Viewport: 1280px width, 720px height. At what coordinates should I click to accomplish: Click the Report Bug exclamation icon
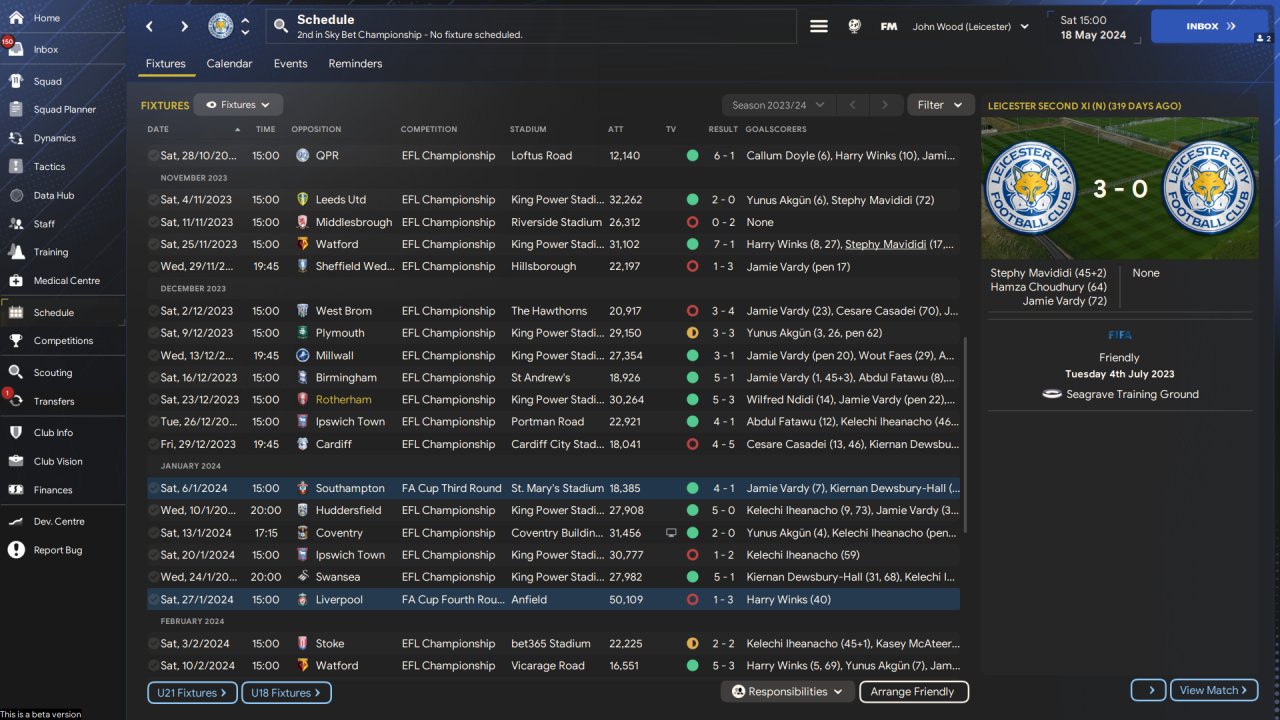(x=16, y=550)
